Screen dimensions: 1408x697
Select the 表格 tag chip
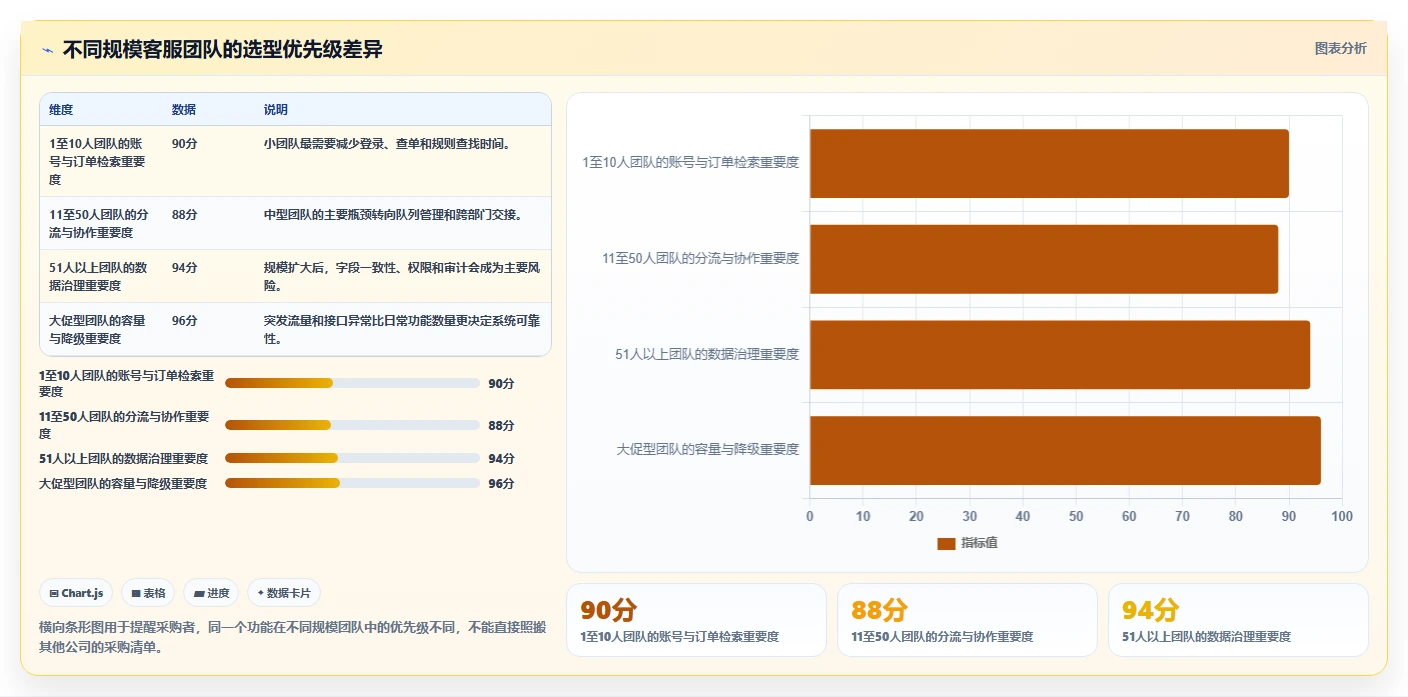tap(148, 593)
